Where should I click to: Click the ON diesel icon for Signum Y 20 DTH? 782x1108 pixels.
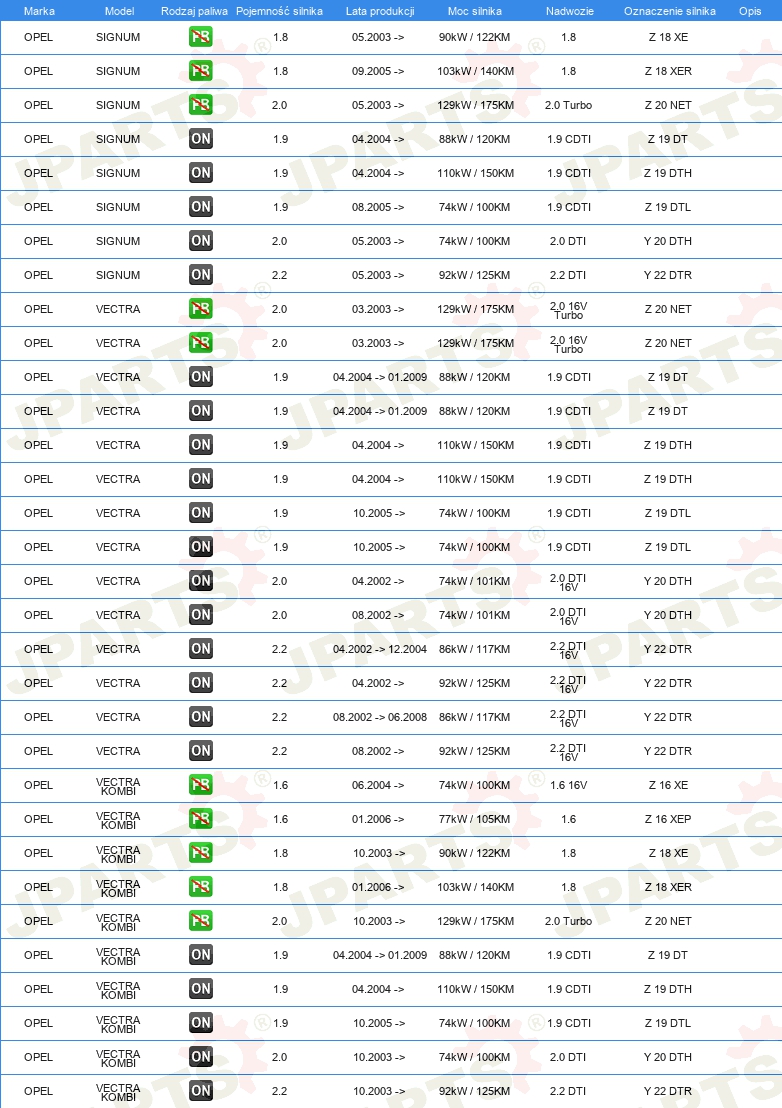(201, 241)
